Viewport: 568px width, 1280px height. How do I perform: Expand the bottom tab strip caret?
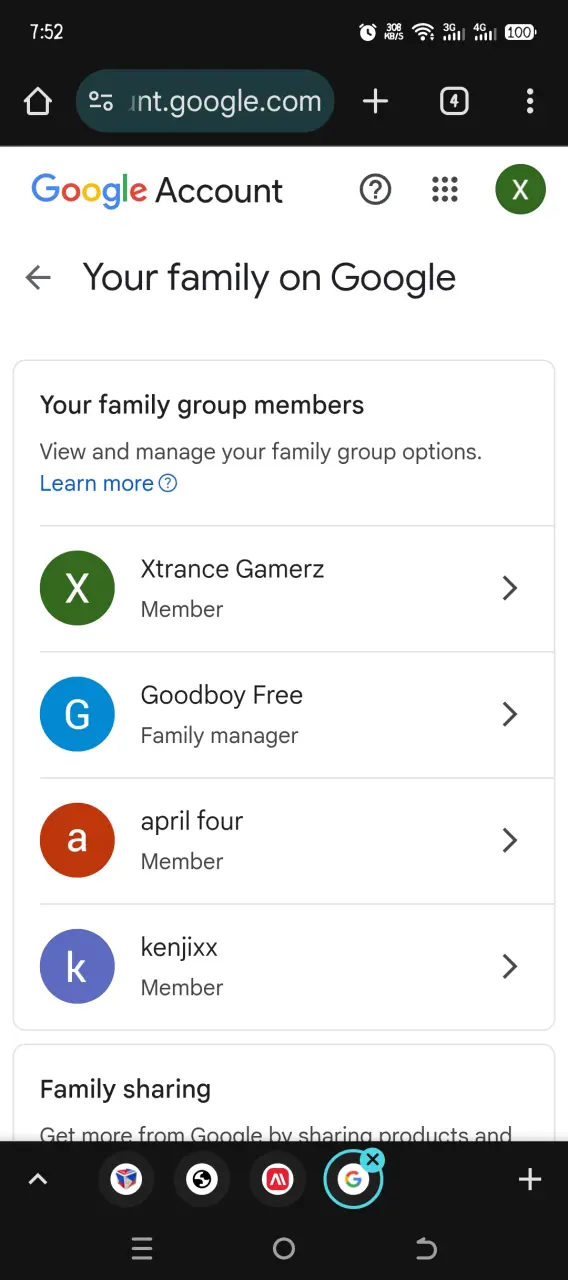tap(38, 1180)
